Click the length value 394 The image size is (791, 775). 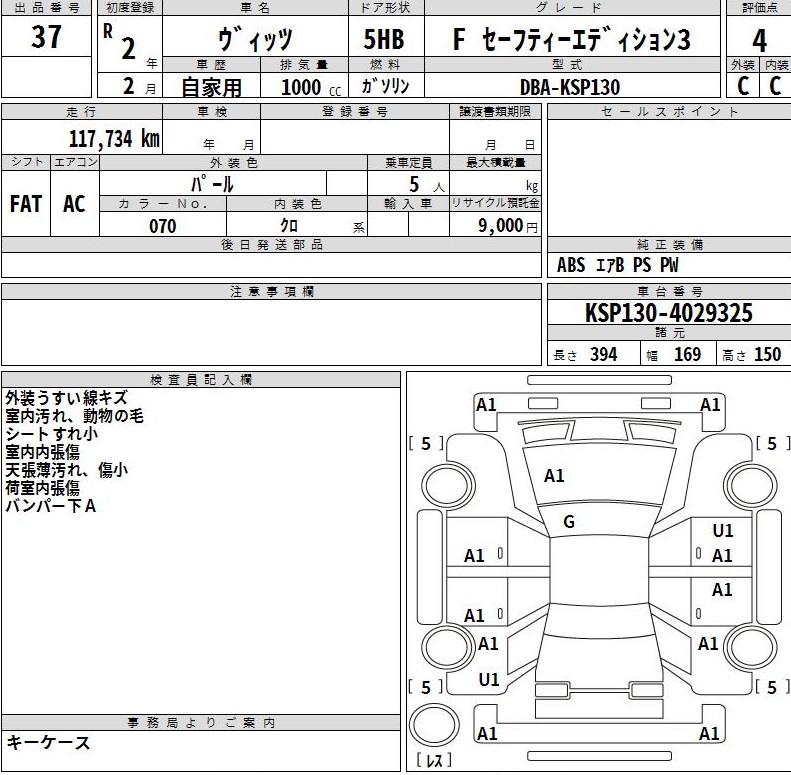pyautogui.click(x=603, y=354)
